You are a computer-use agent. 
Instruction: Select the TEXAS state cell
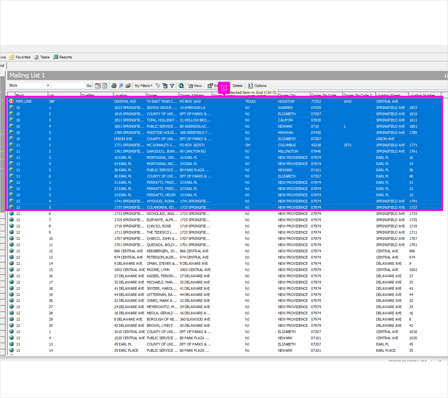click(250, 101)
